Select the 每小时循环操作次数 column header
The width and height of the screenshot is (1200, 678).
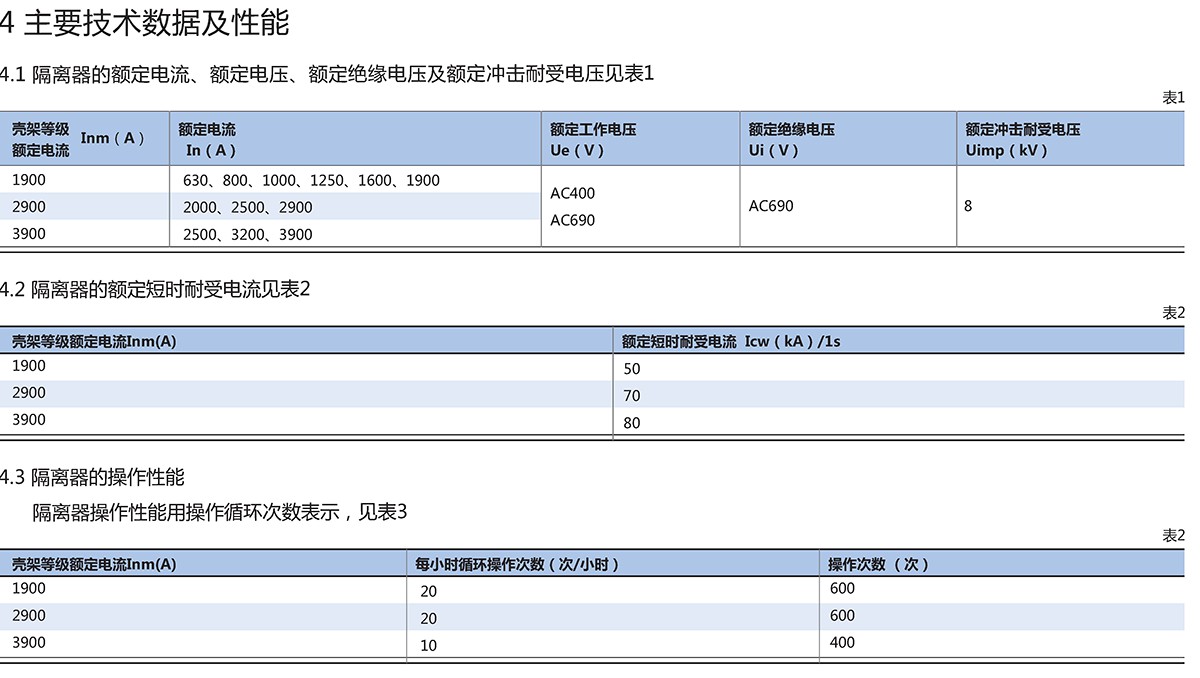[517, 564]
